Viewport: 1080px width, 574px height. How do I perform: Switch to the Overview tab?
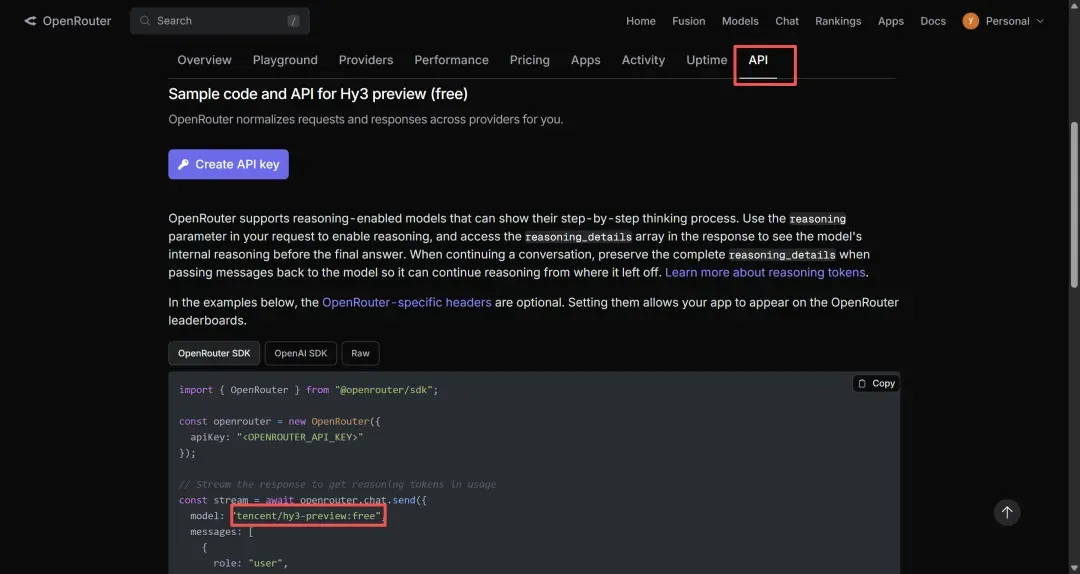click(205, 60)
